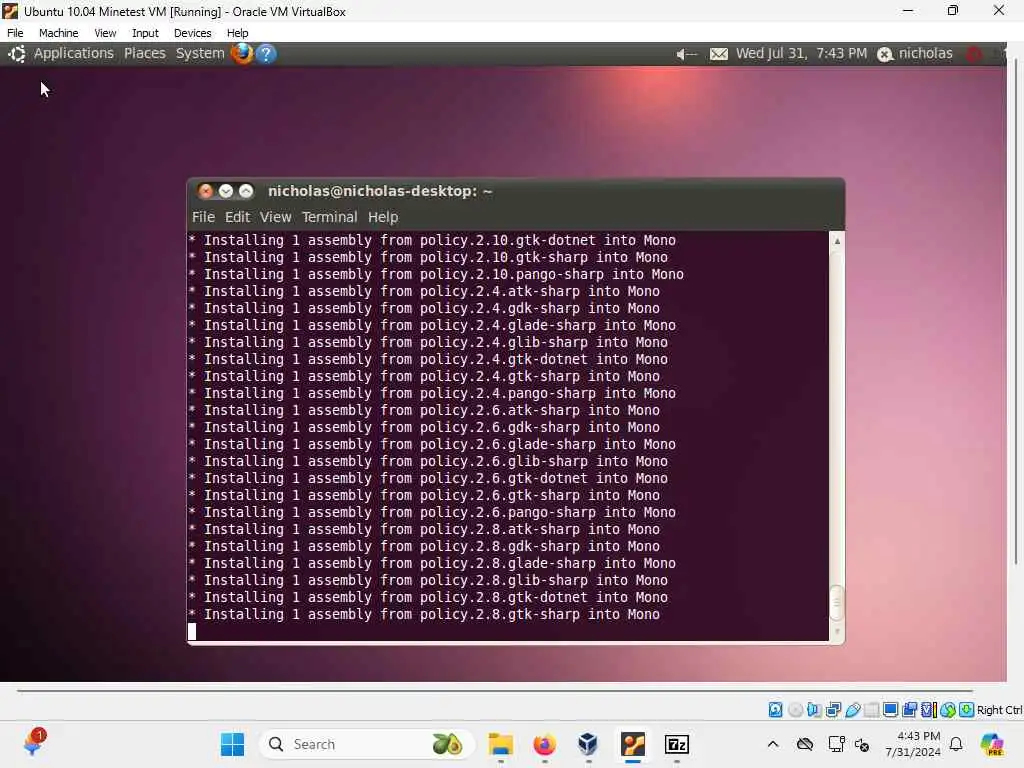
Task: Open the VirtualBox Help menu
Action: click(x=238, y=33)
